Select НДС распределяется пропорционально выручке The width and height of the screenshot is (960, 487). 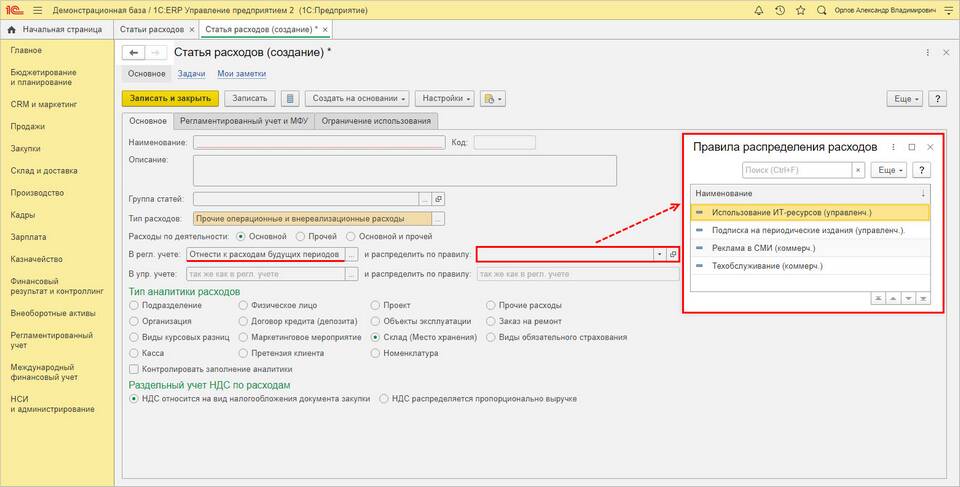tap(384, 399)
